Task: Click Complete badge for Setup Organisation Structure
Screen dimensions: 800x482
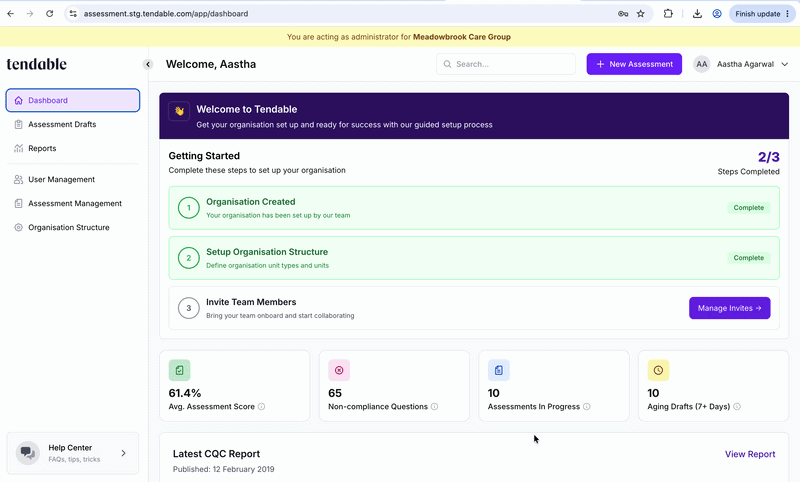Action: (748, 258)
